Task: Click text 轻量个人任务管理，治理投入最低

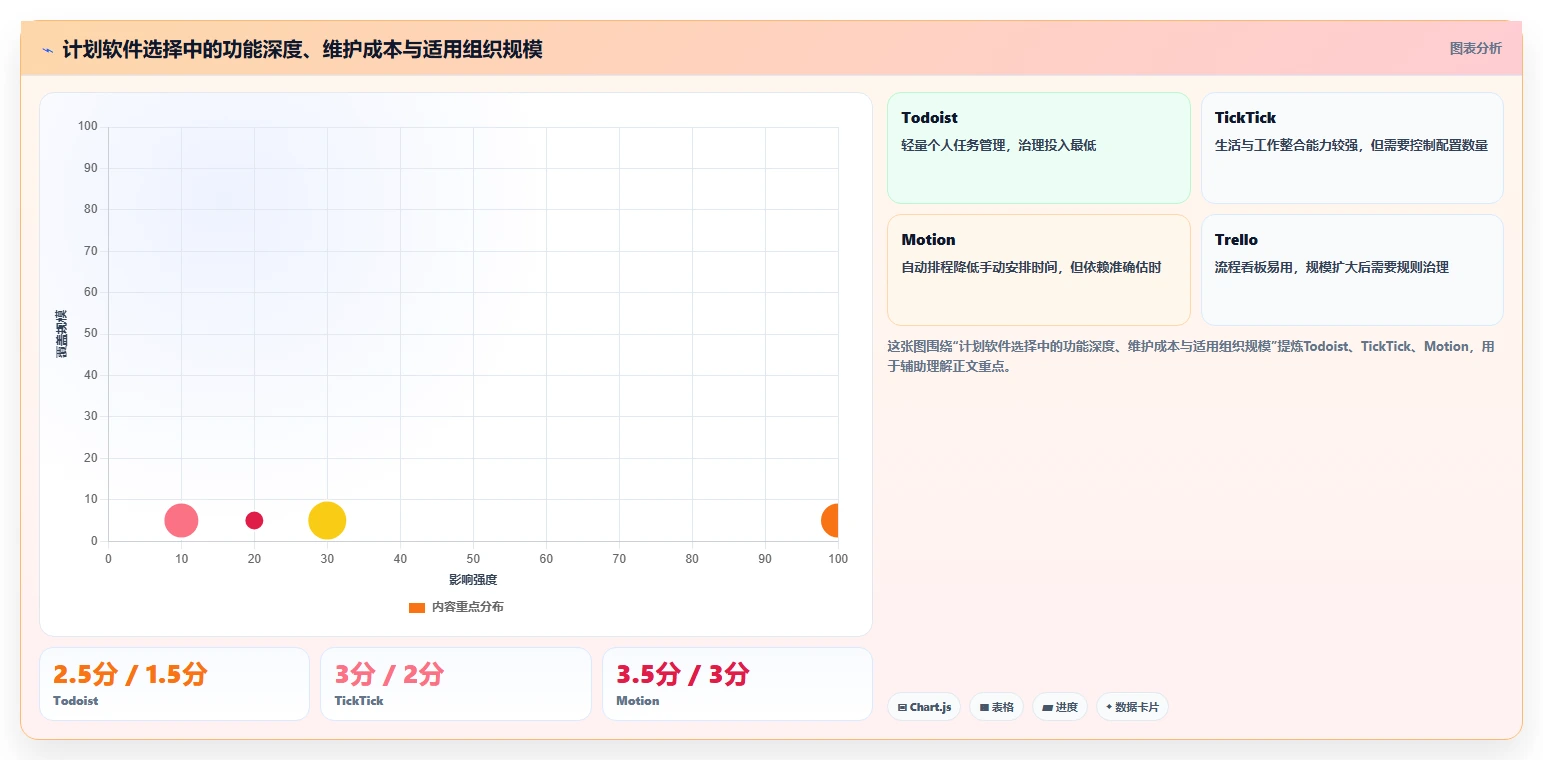Action: 999,145
